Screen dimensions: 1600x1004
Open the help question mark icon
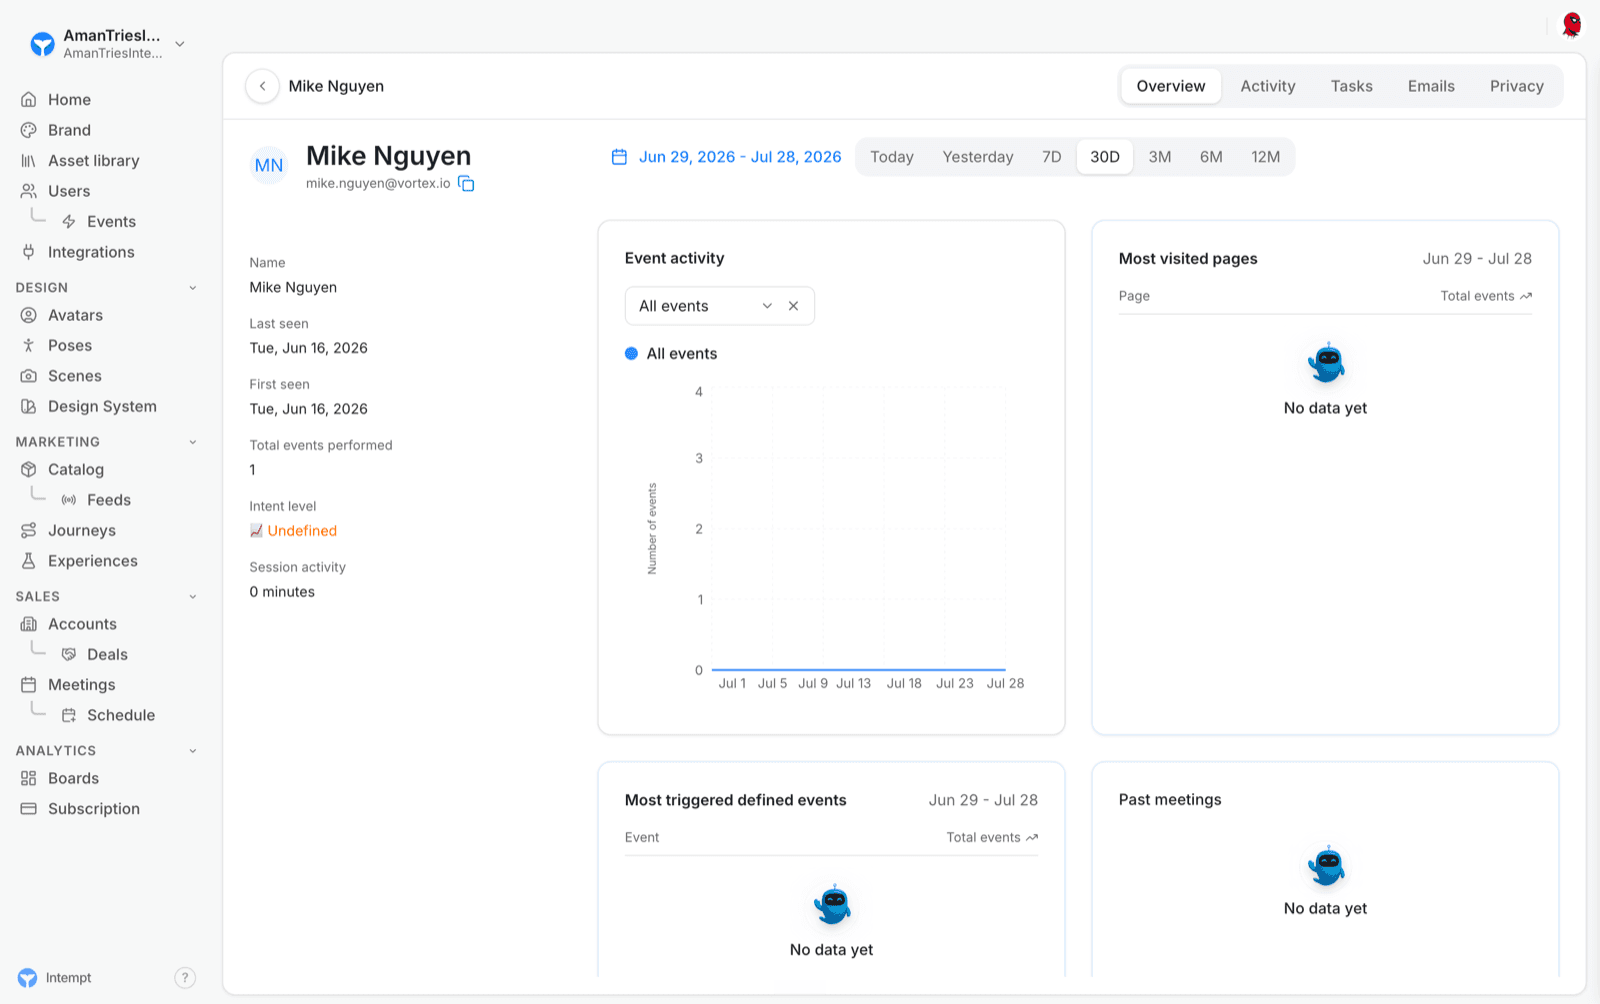pyautogui.click(x=185, y=978)
